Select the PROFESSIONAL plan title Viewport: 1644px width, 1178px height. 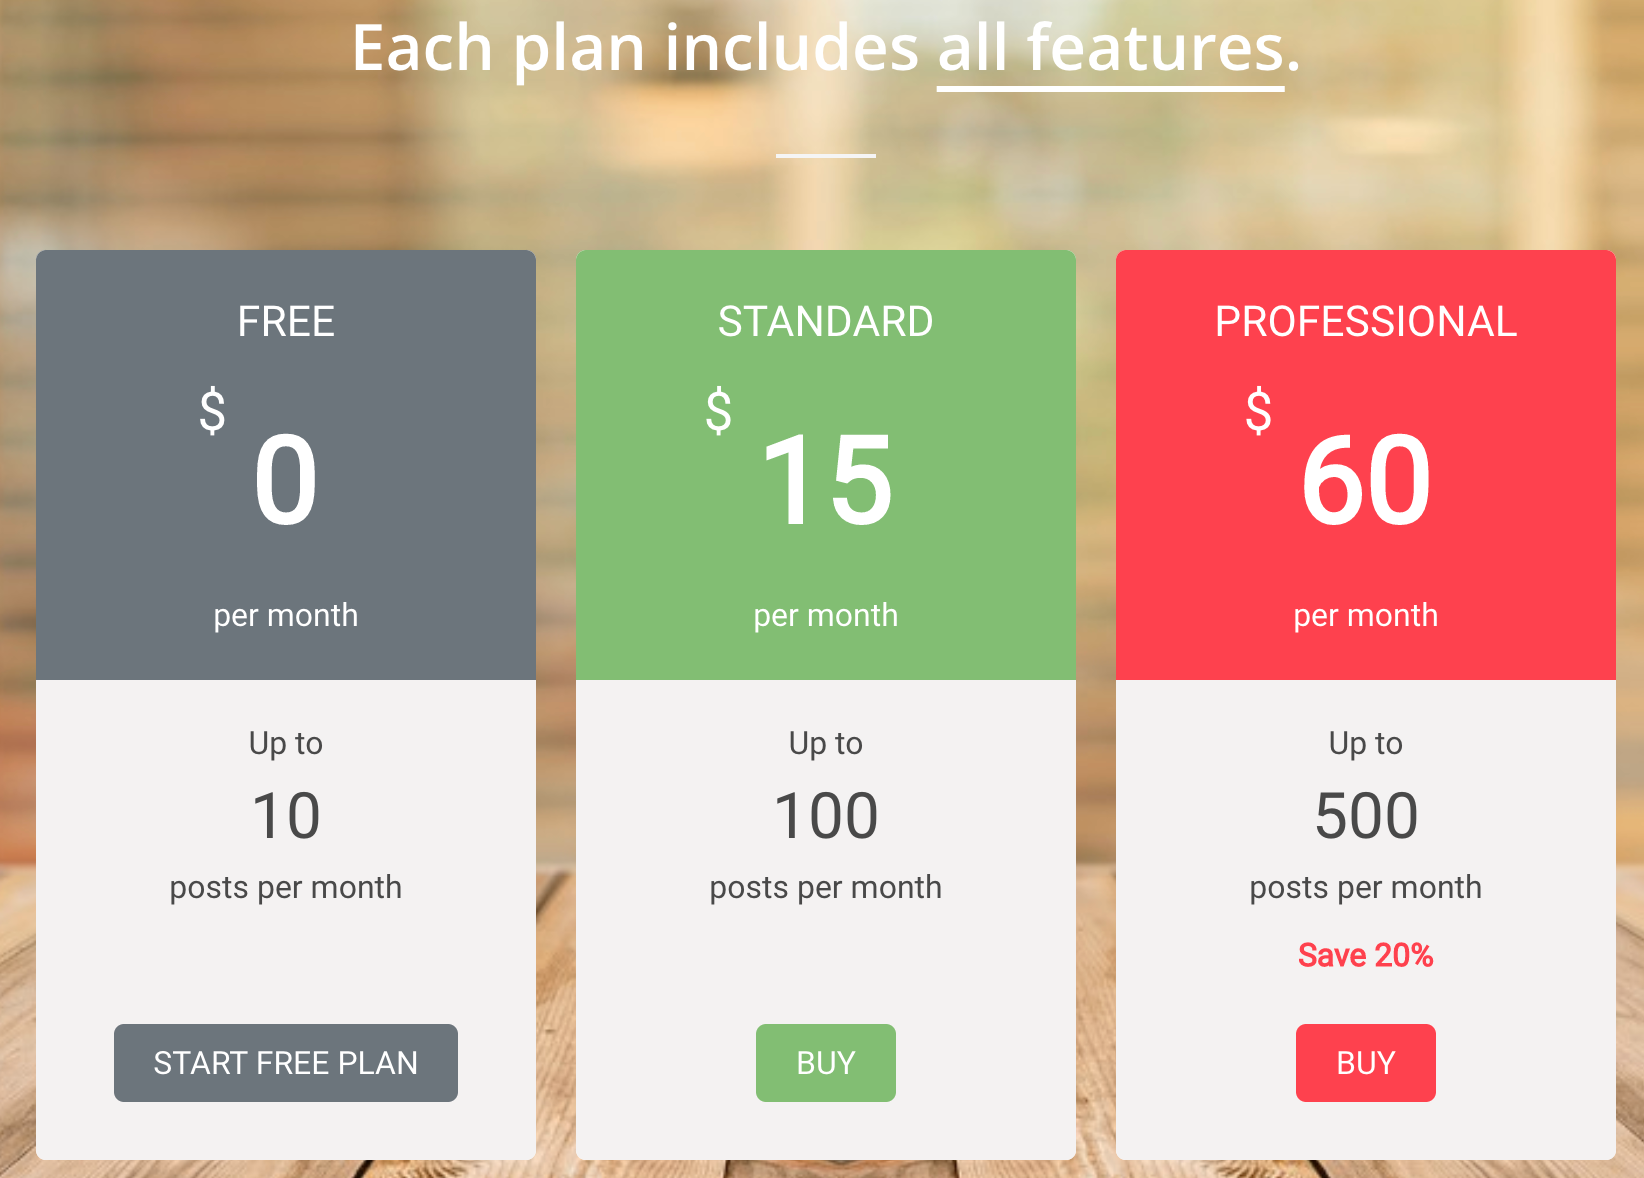pyautogui.click(x=1365, y=322)
